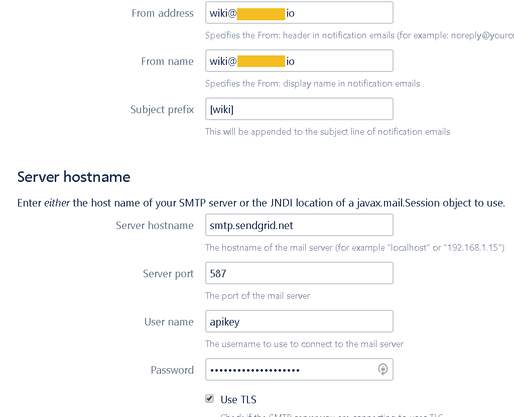Viewport: 514px width, 417px height.
Task: Click into the Subject prefix field
Action: pos(299,109)
